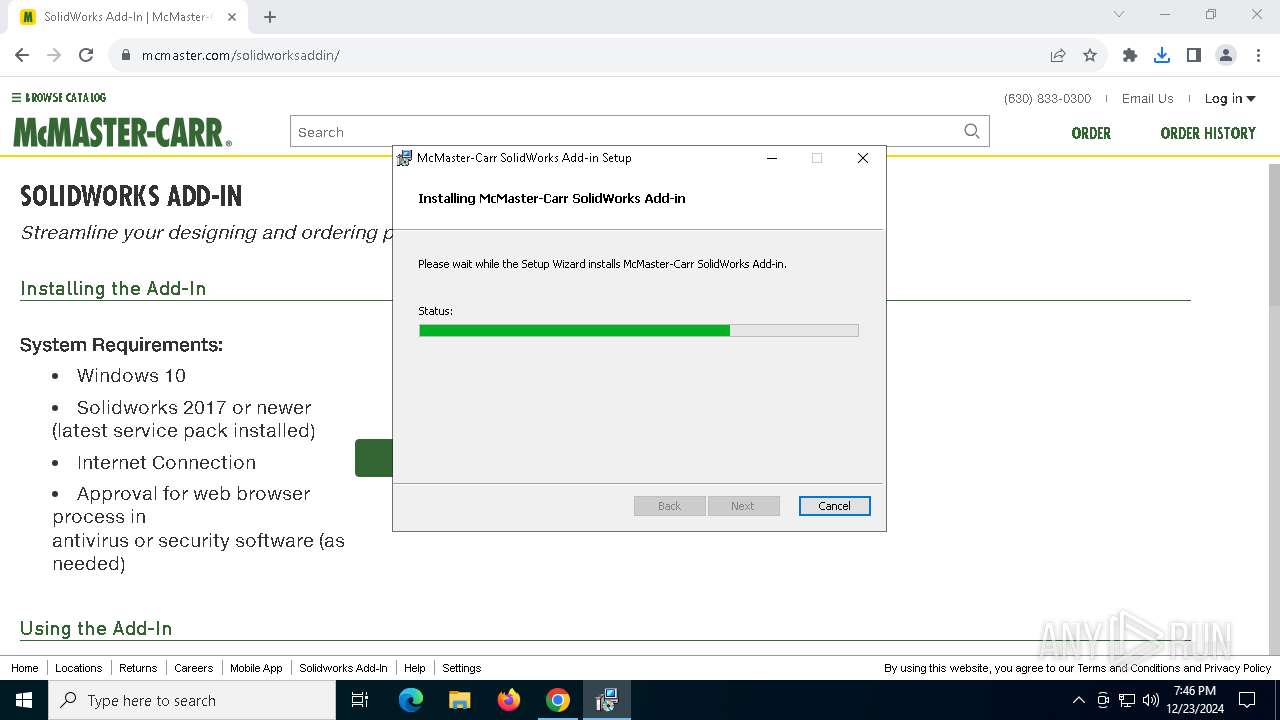Screen dimensions: 1280x720
Task: Click the ORDER tab
Action: coord(1091,133)
